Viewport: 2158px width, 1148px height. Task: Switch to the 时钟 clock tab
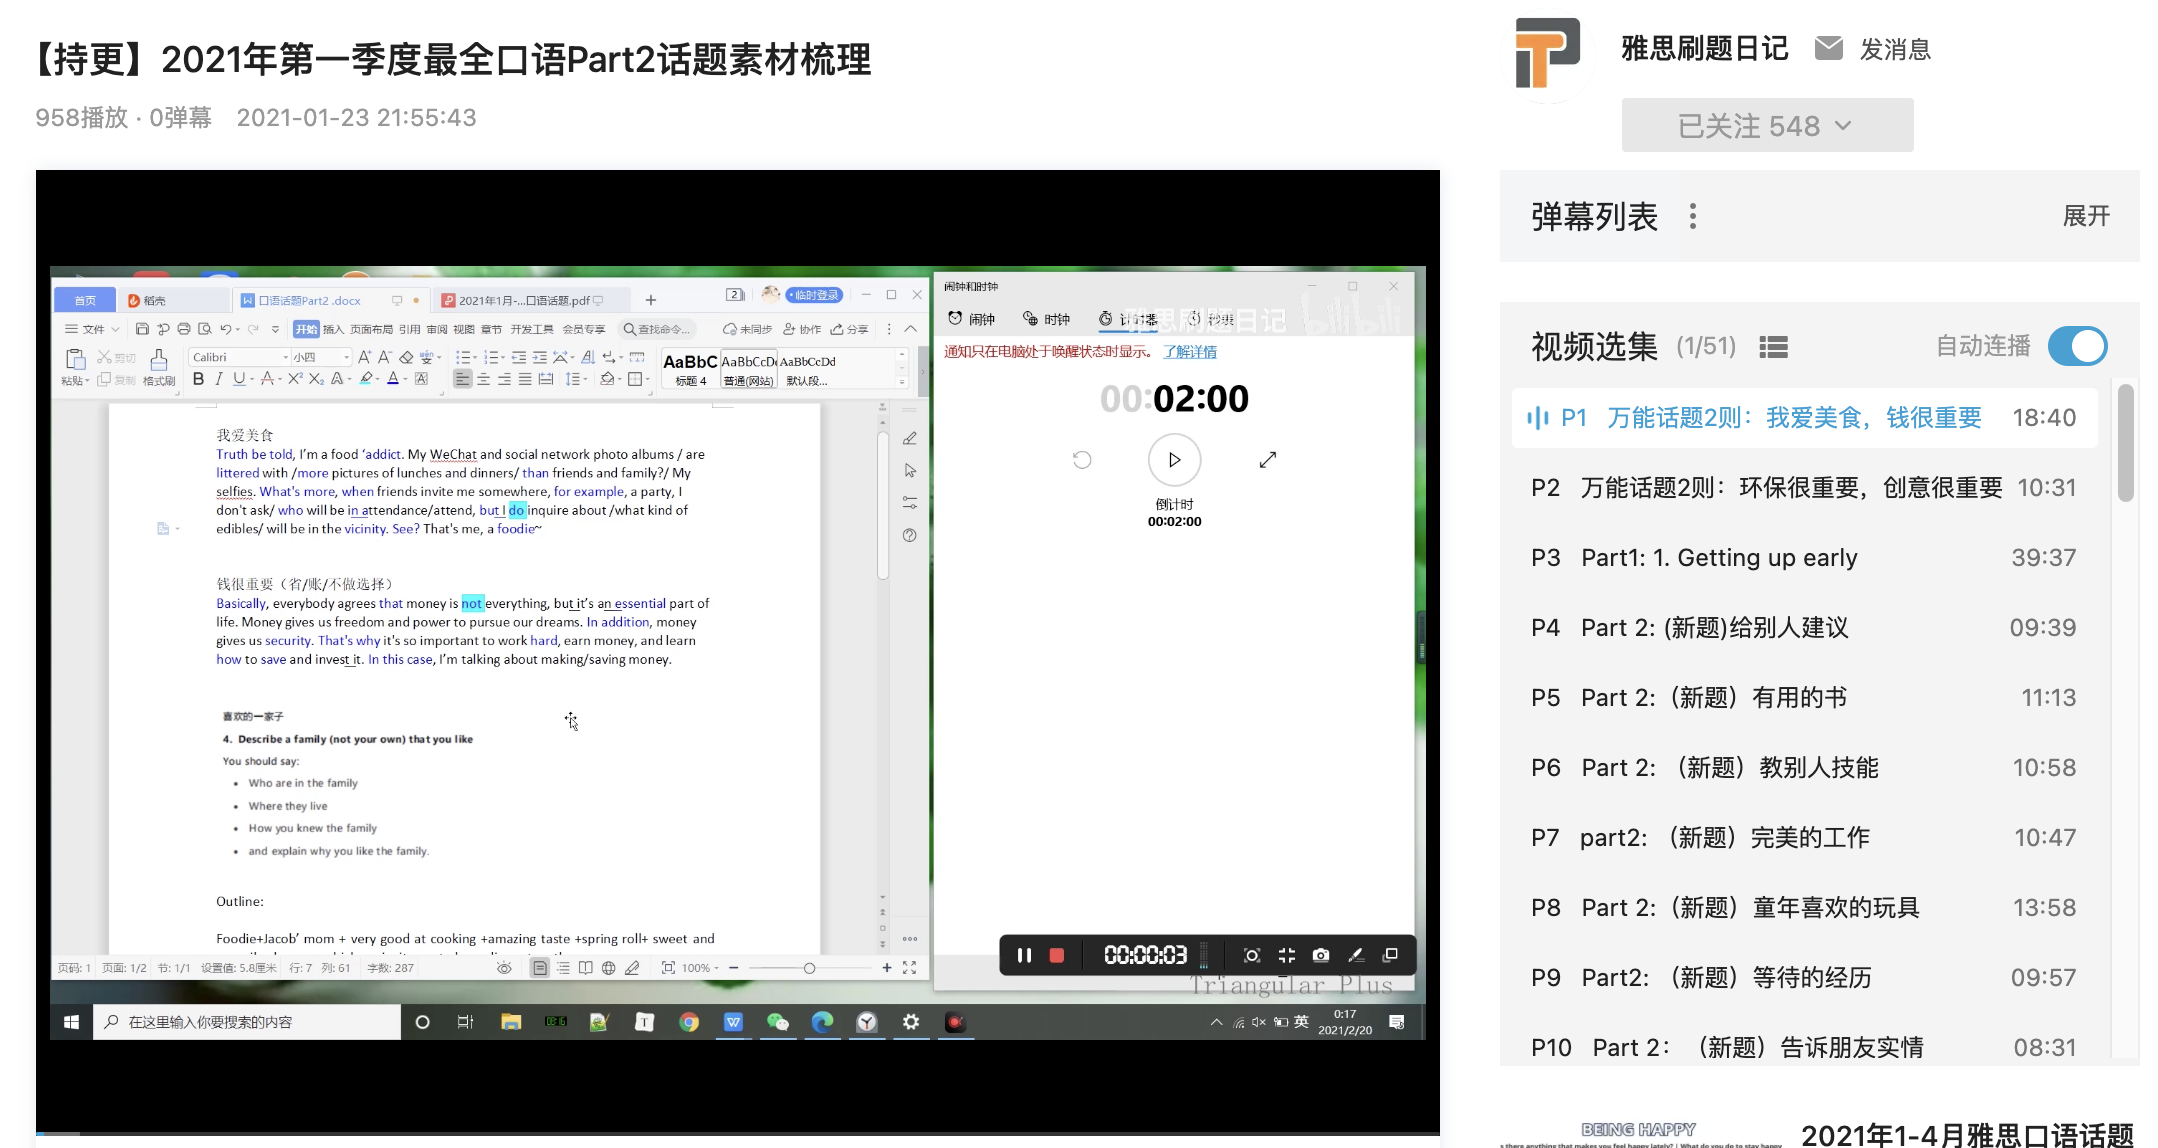pyautogui.click(x=1046, y=319)
